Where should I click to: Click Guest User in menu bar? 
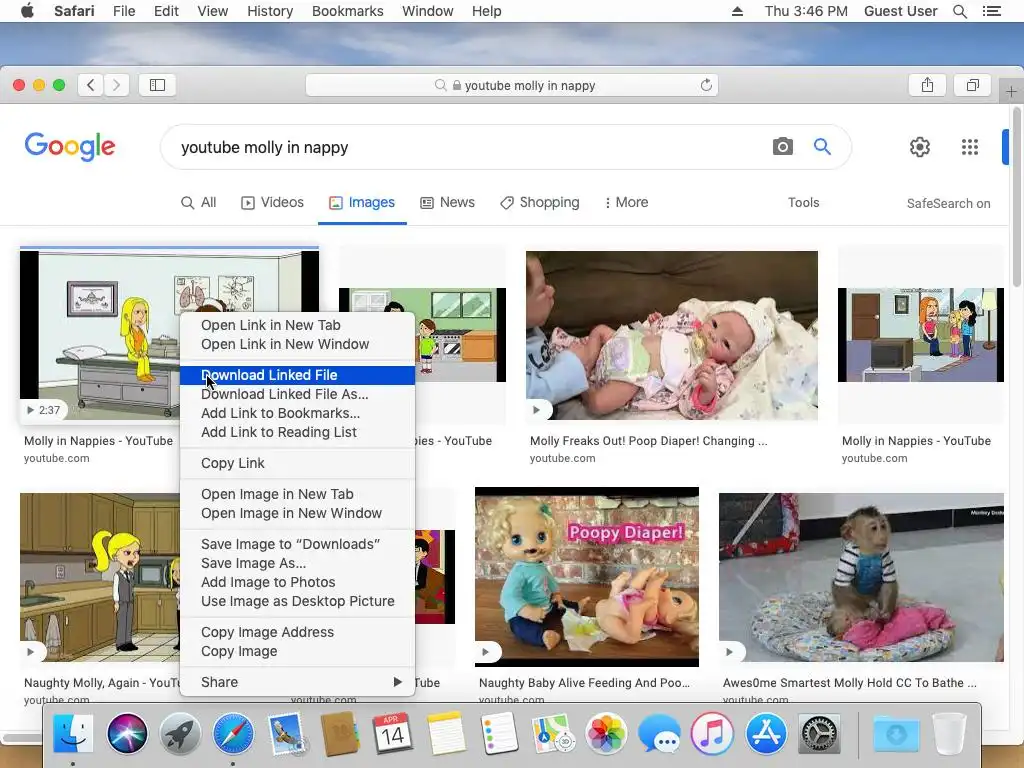pyautogui.click(x=901, y=11)
